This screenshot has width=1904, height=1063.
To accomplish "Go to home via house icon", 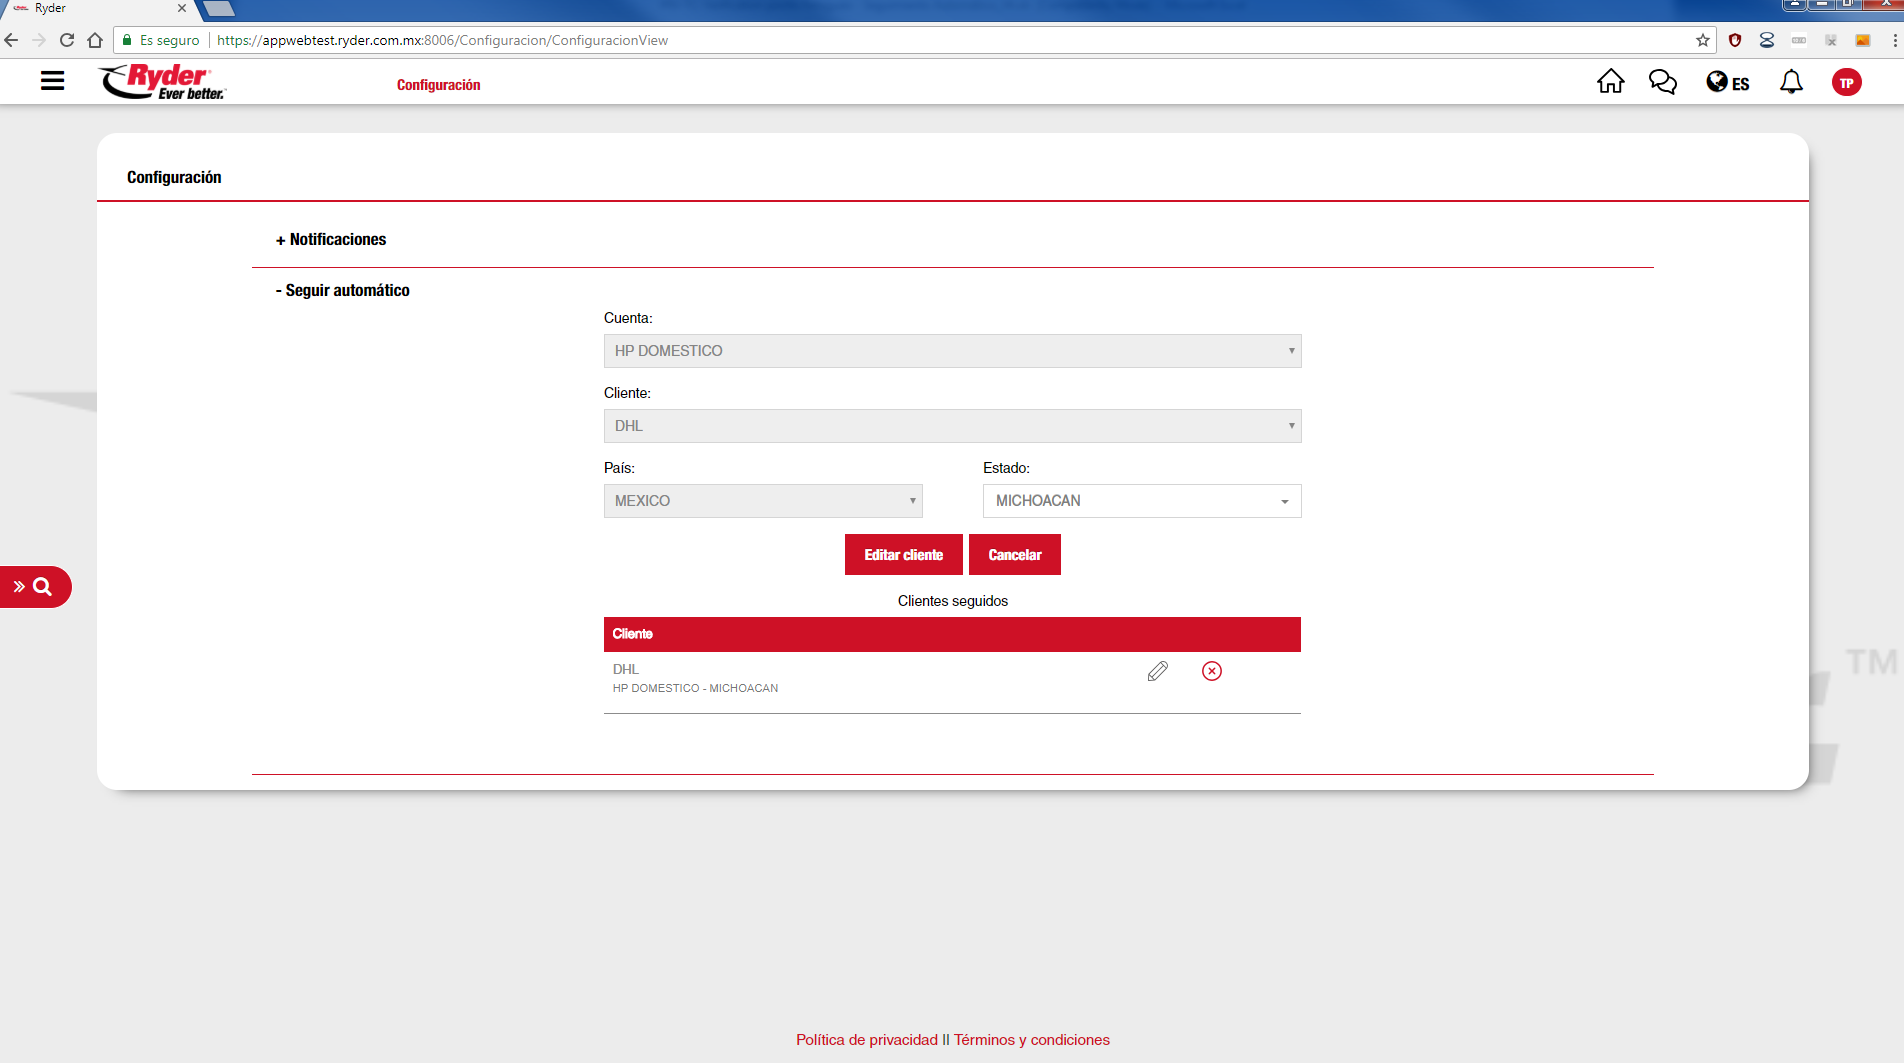I will tap(1610, 82).
